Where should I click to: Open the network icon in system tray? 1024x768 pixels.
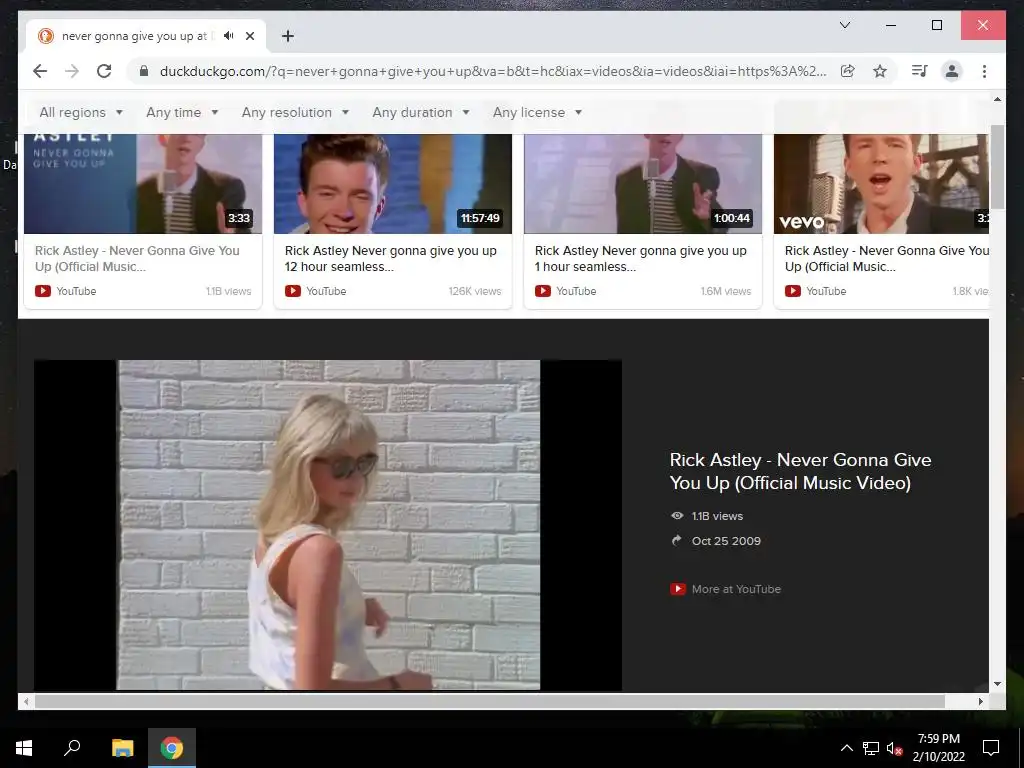[x=871, y=748]
